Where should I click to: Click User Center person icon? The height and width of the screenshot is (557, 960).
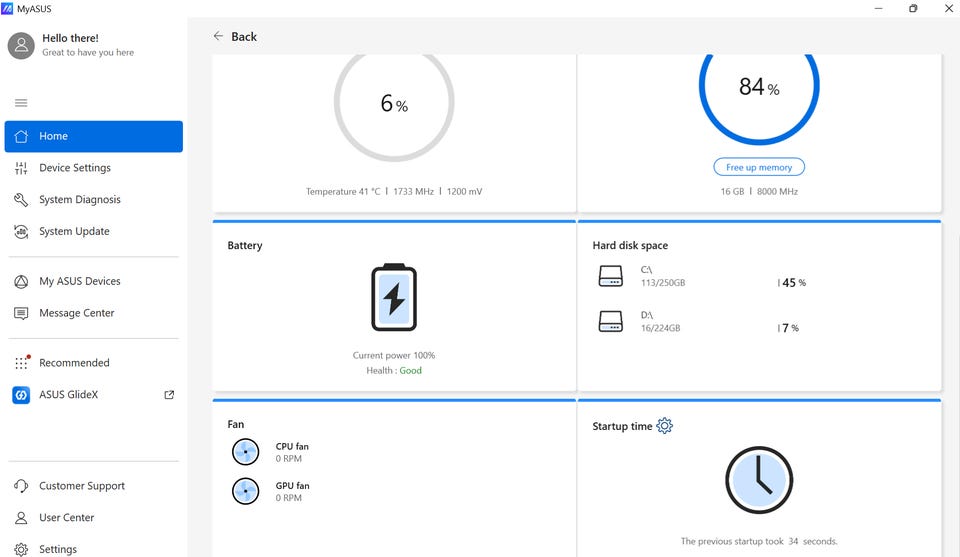pyautogui.click(x=21, y=518)
